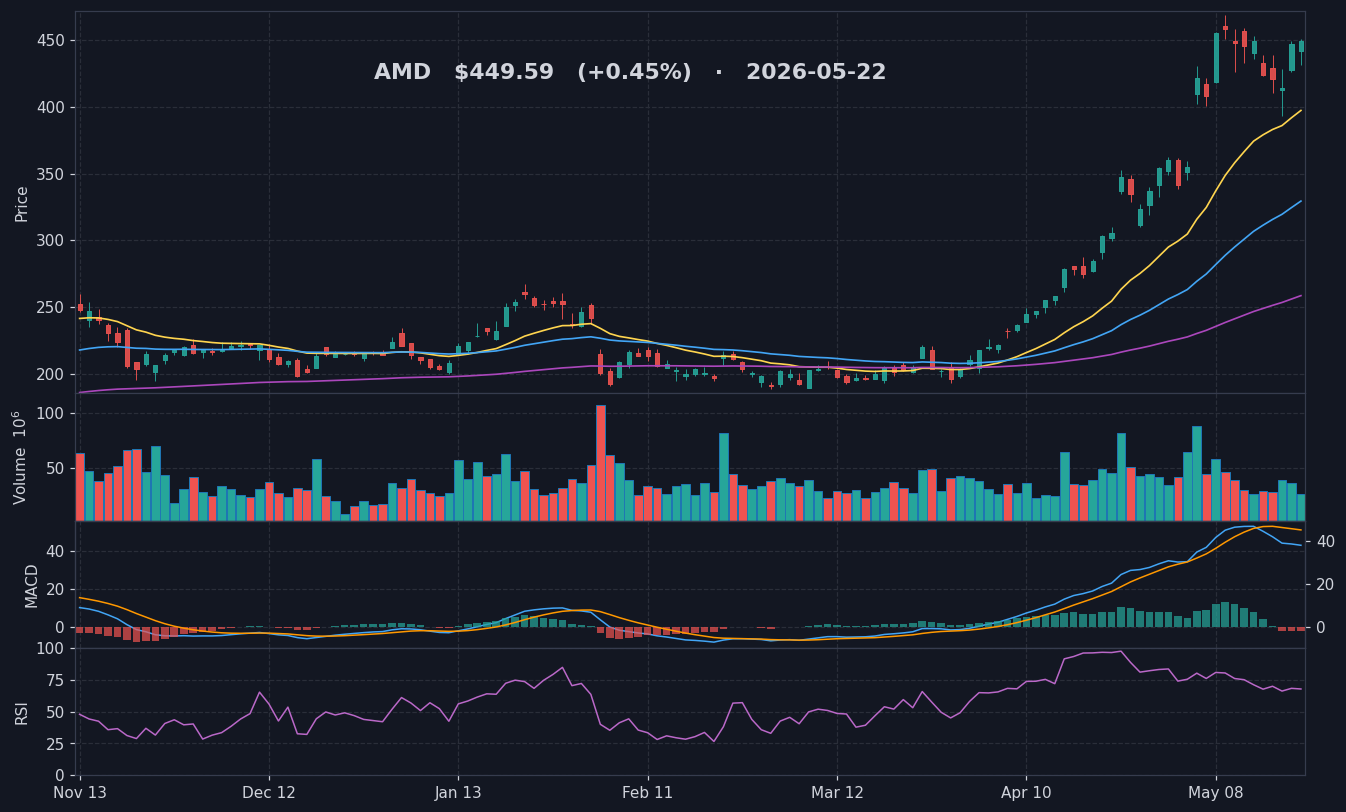Image resolution: width=1346 pixels, height=812 pixels.
Task: Click the 450 price tick label
Action: pos(51,41)
